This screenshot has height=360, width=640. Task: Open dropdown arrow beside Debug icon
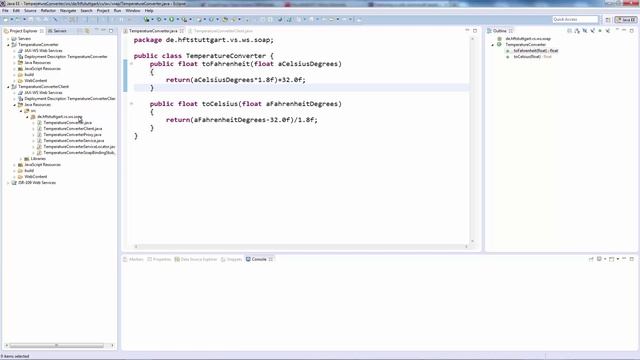[x=165, y=20]
